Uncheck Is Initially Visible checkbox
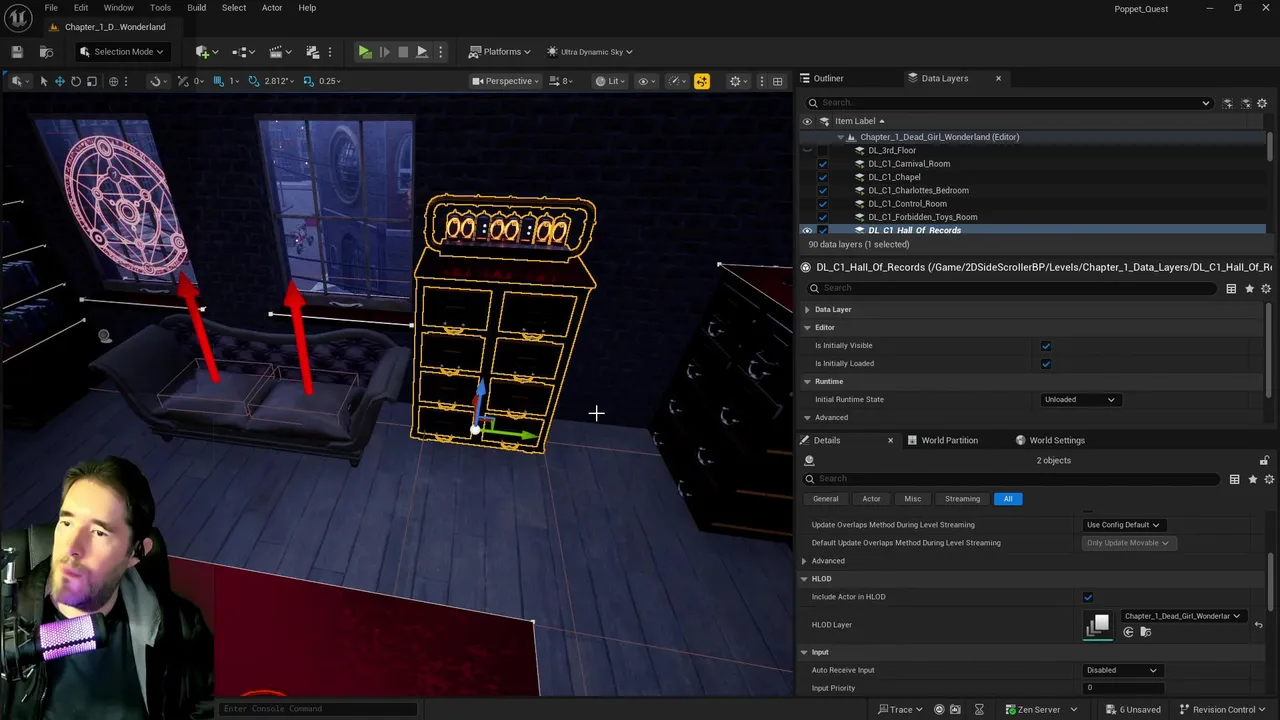Screen dimensions: 1280x720 click(1046, 346)
